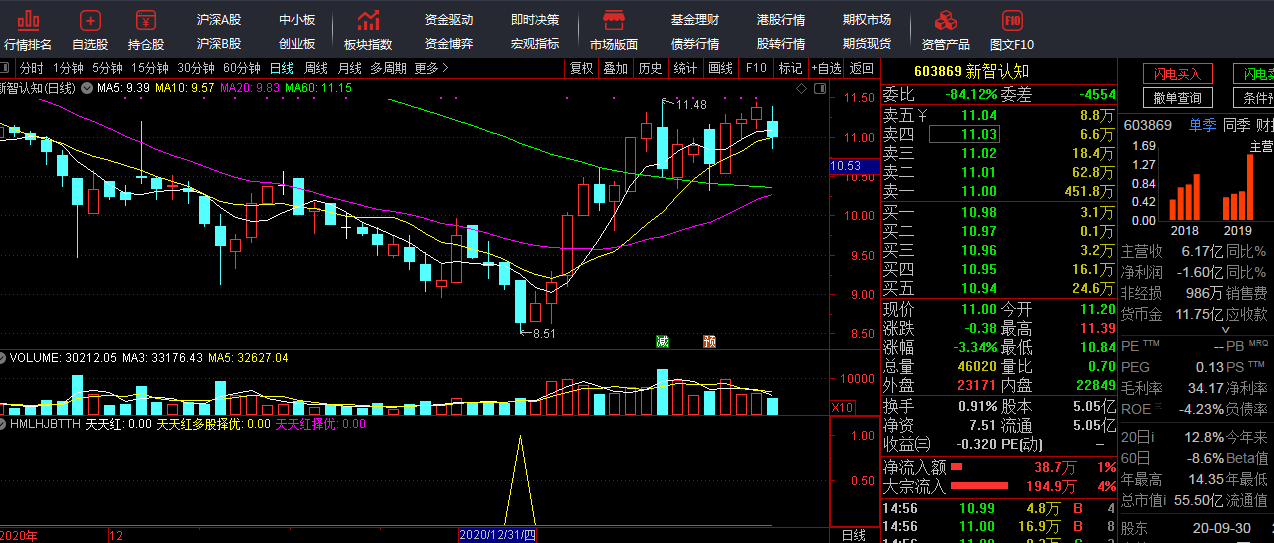Viewport: 1274px width, 543px height.
Task: Click the 卖四 price field 11.03
Action: tap(965, 134)
